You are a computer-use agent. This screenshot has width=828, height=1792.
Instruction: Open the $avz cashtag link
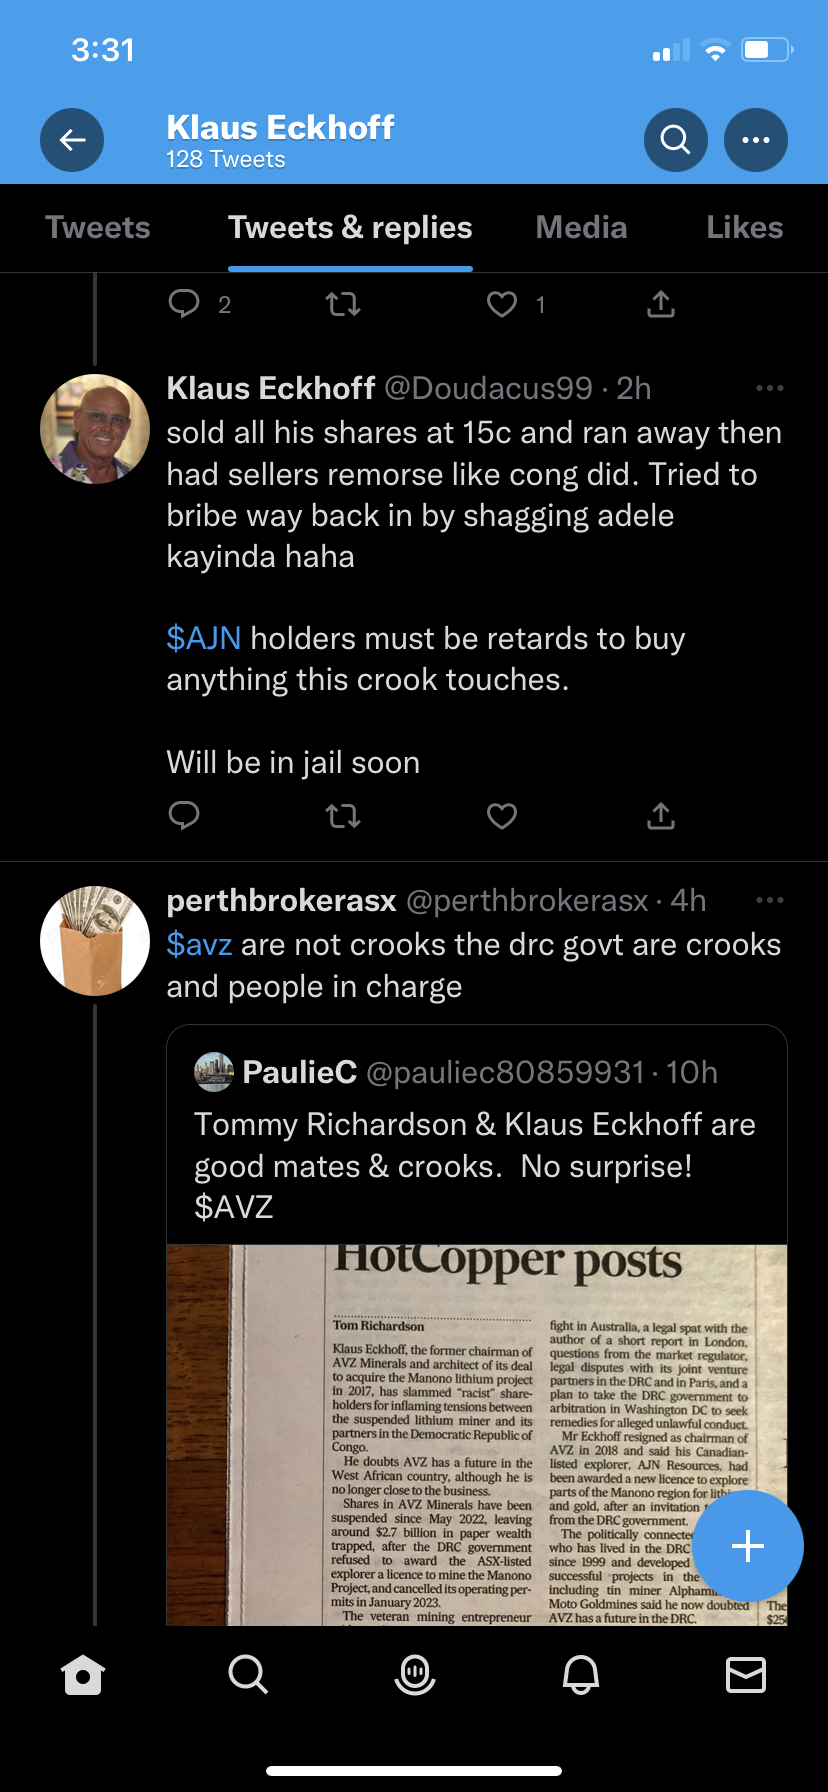click(199, 945)
